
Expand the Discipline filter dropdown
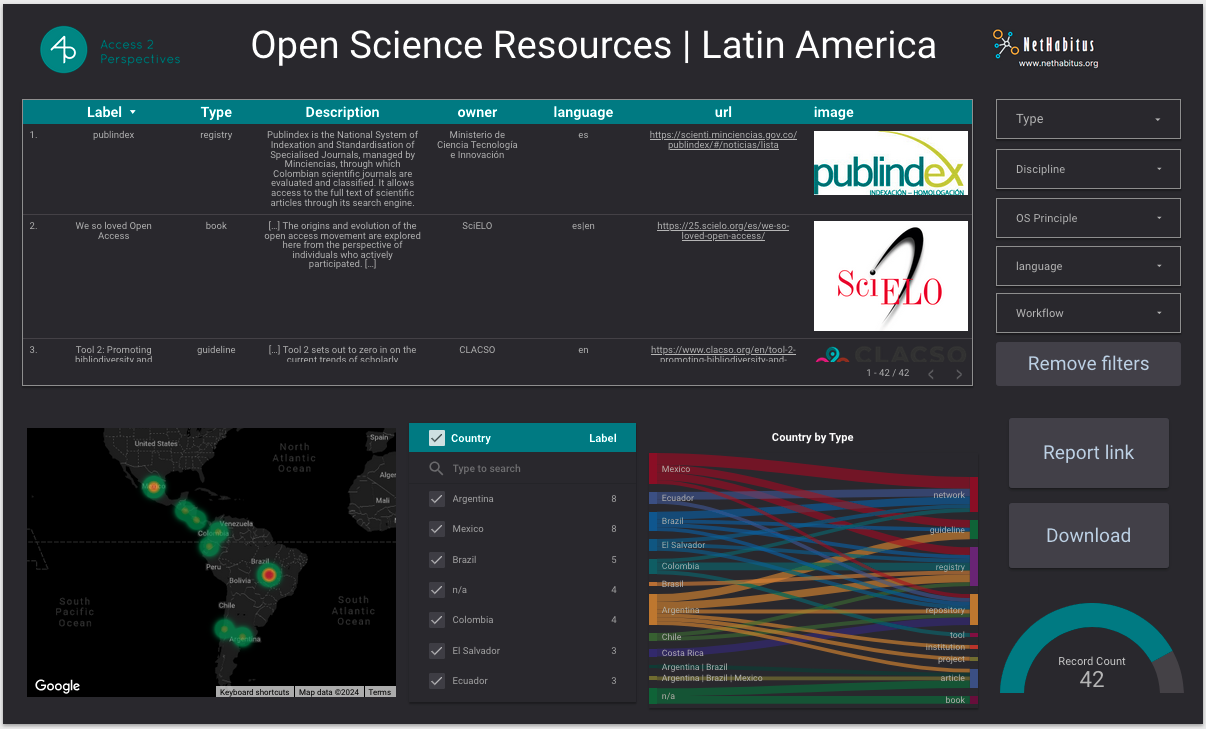pos(1088,168)
